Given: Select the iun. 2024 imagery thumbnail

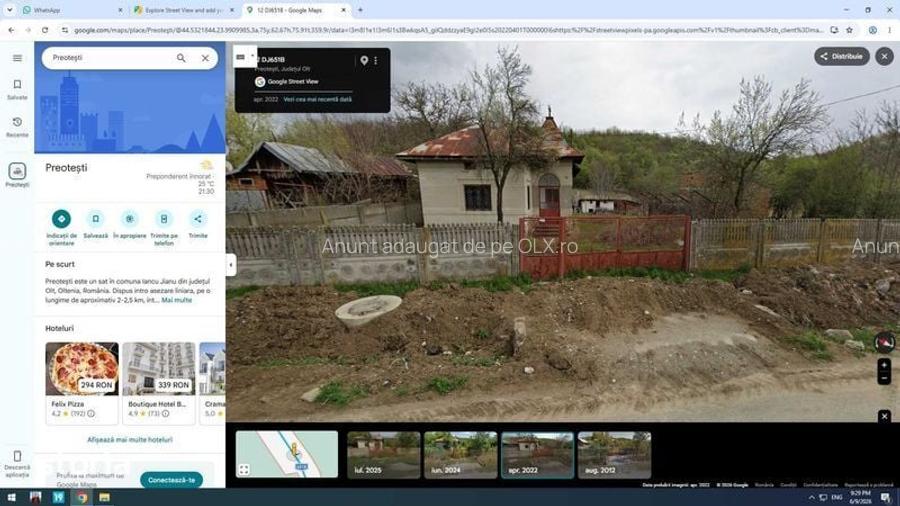Looking at the screenshot, I should [x=460, y=455].
